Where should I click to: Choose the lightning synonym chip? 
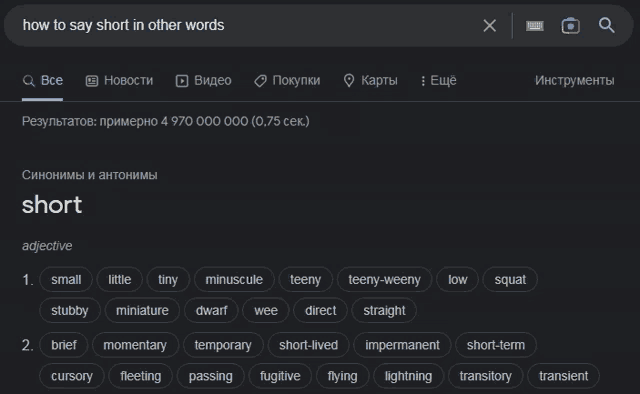point(408,376)
